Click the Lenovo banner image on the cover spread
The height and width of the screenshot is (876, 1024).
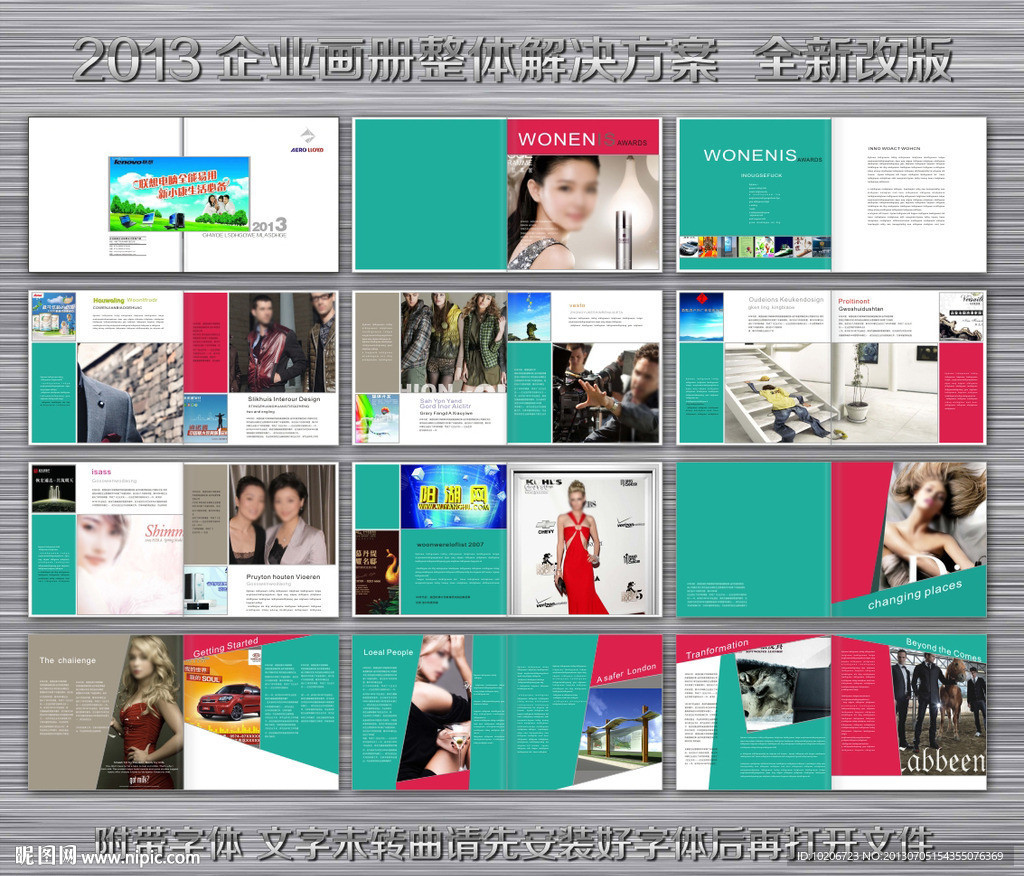coord(179,193)
